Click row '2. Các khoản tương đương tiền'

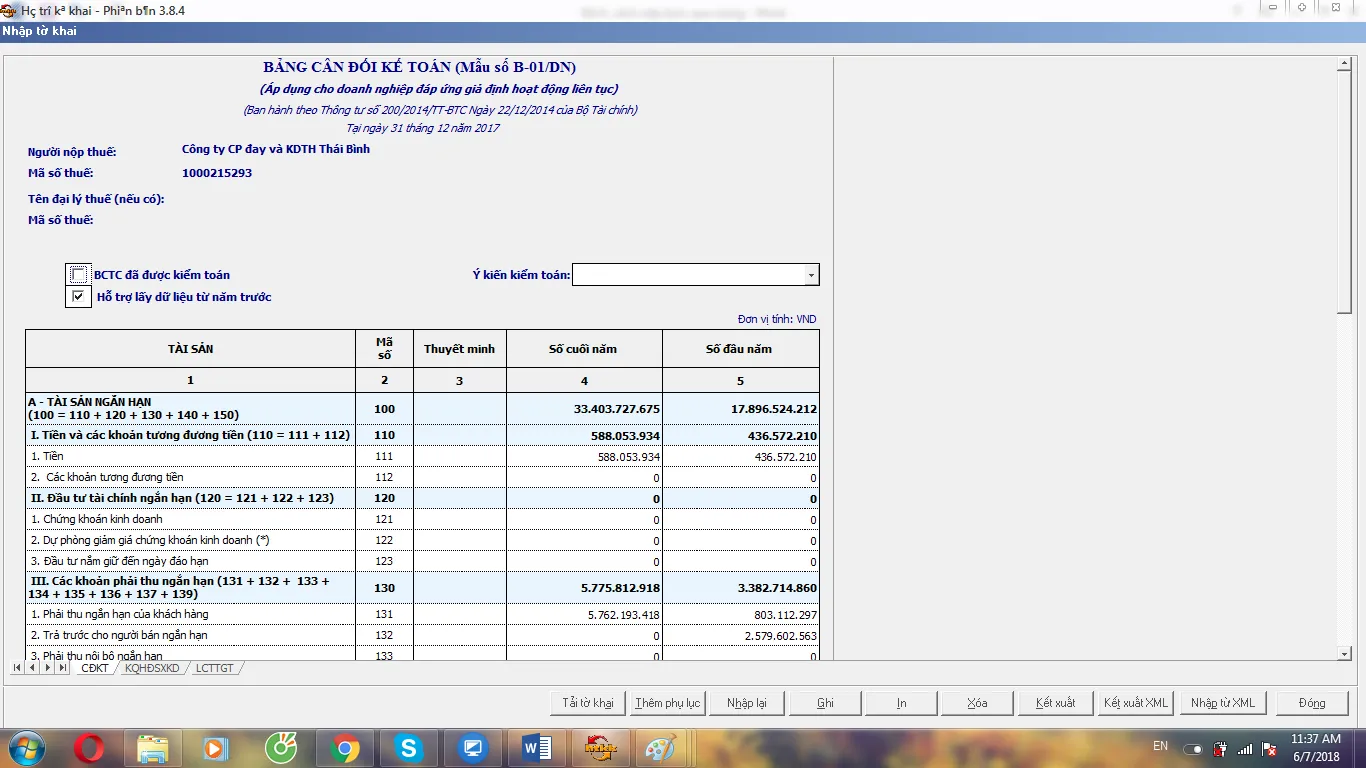(x=190, y=477)
